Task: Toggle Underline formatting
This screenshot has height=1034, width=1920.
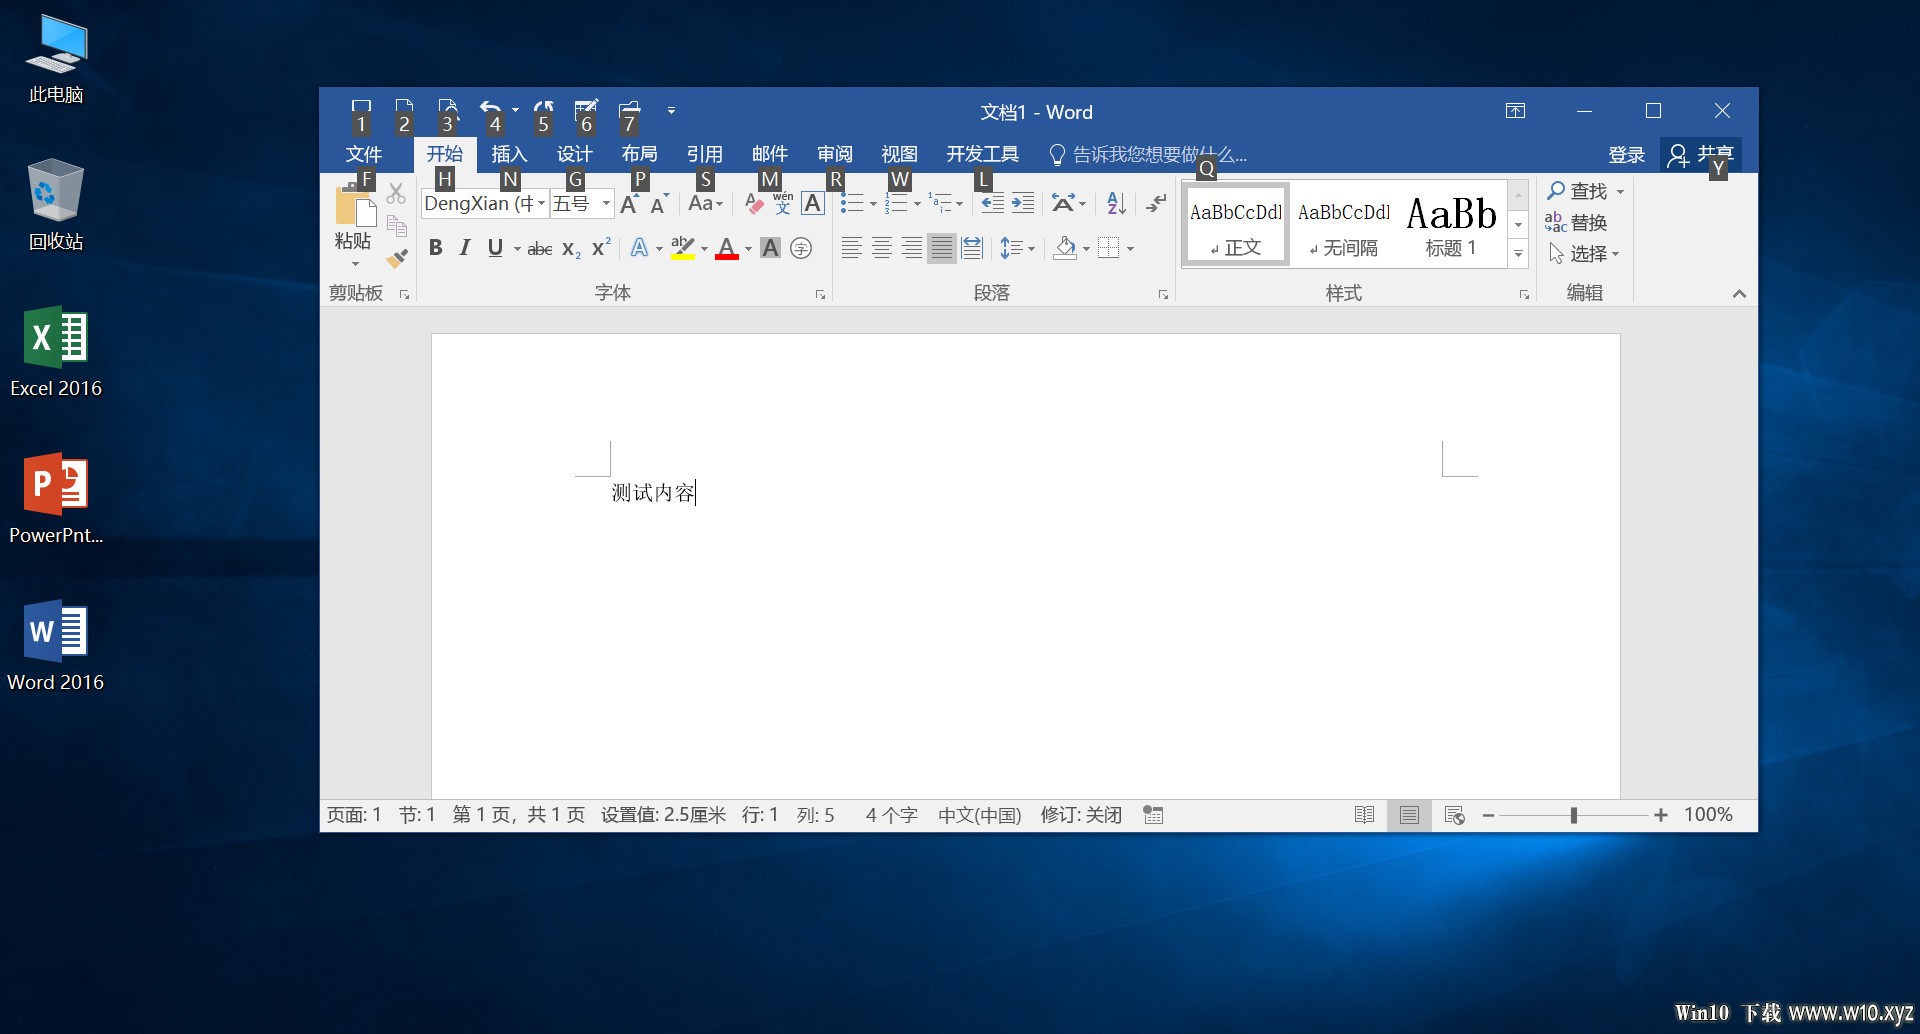Action: click(495, 248)
